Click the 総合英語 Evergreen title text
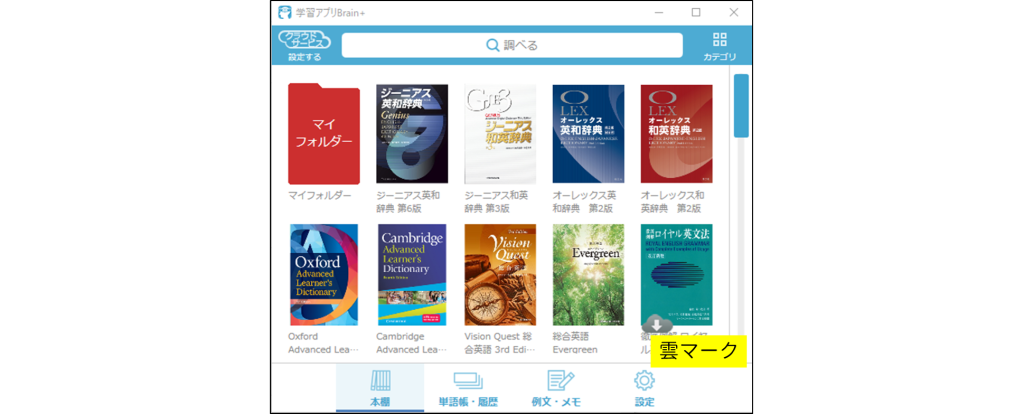 tap(575, 343)
